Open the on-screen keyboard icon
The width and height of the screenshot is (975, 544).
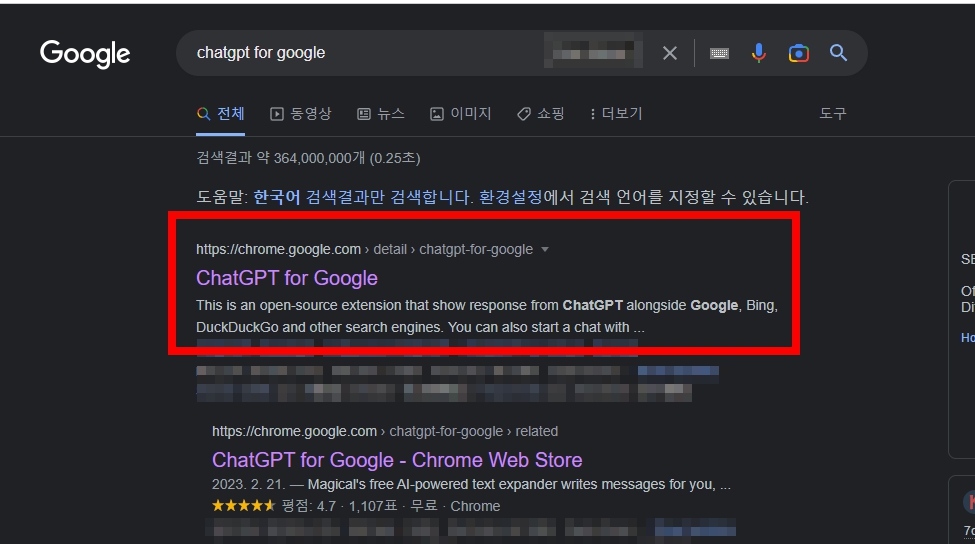(x=719, y=53)
